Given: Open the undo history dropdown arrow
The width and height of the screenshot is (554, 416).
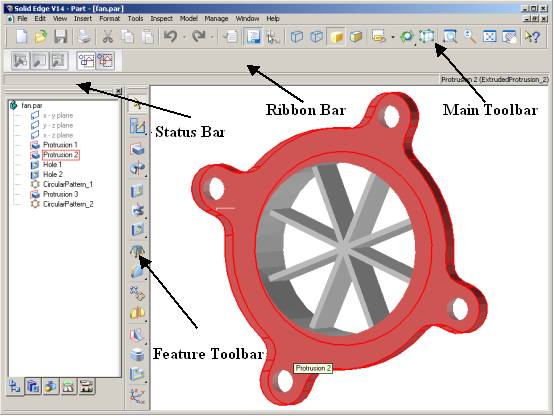Looking at the screenshot, I should 184,37.
